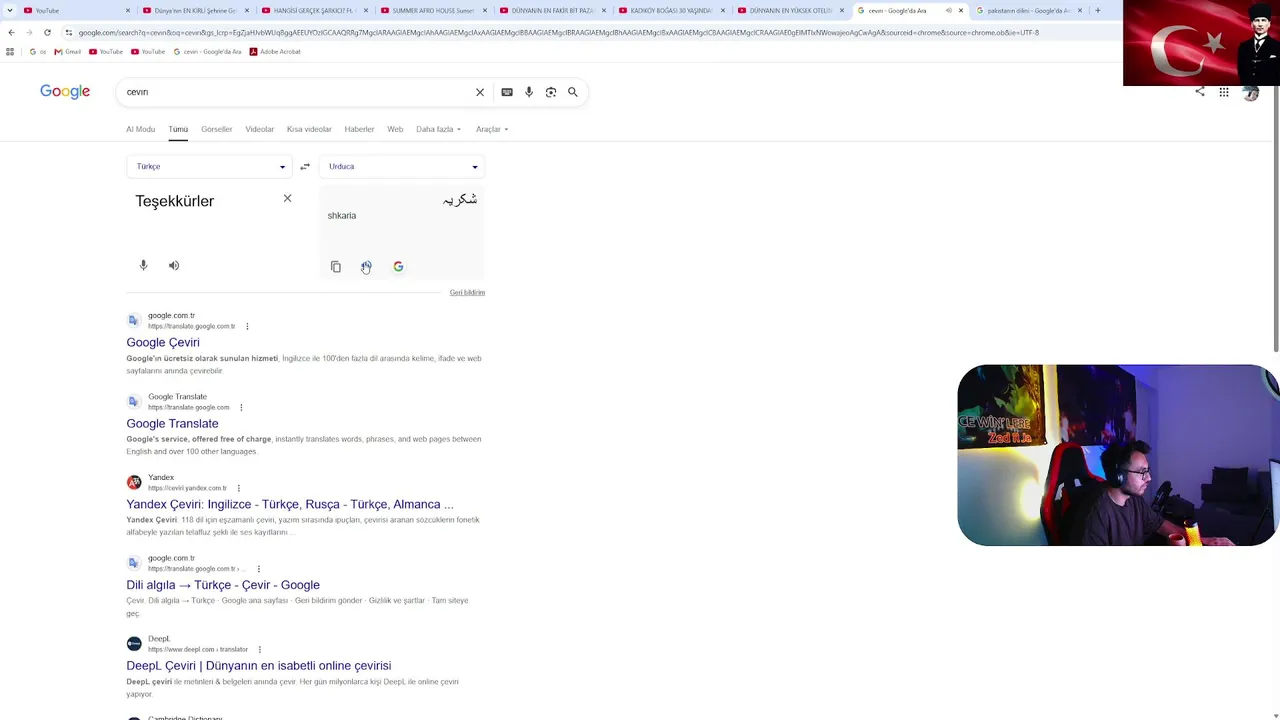Screen dimensions: 1280x720
Task: Open the on-screen keyboard input tool
Action: click(507, 92)
